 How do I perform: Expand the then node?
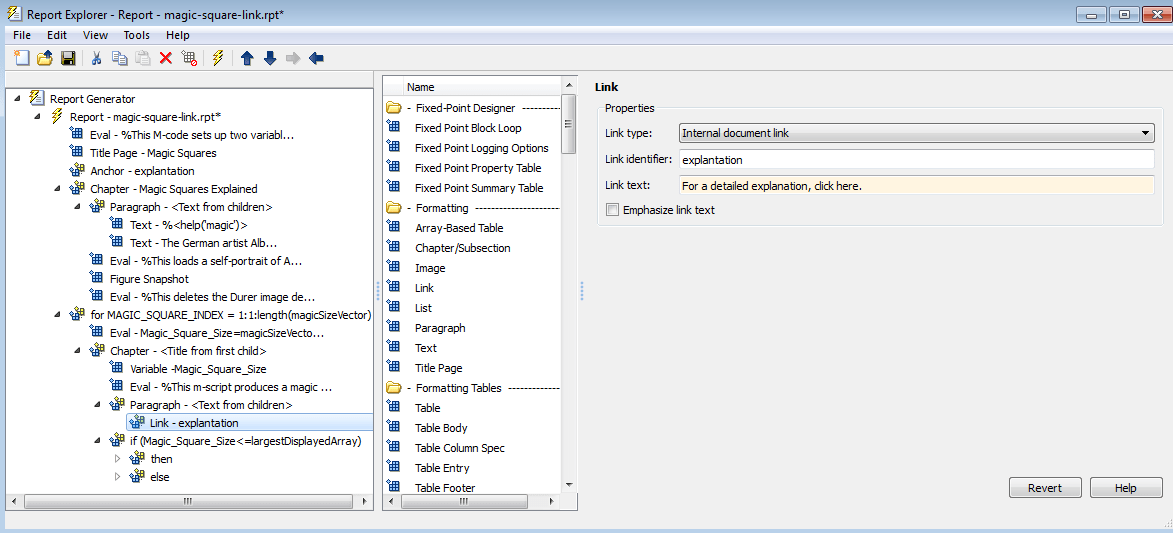pos(117,458)
